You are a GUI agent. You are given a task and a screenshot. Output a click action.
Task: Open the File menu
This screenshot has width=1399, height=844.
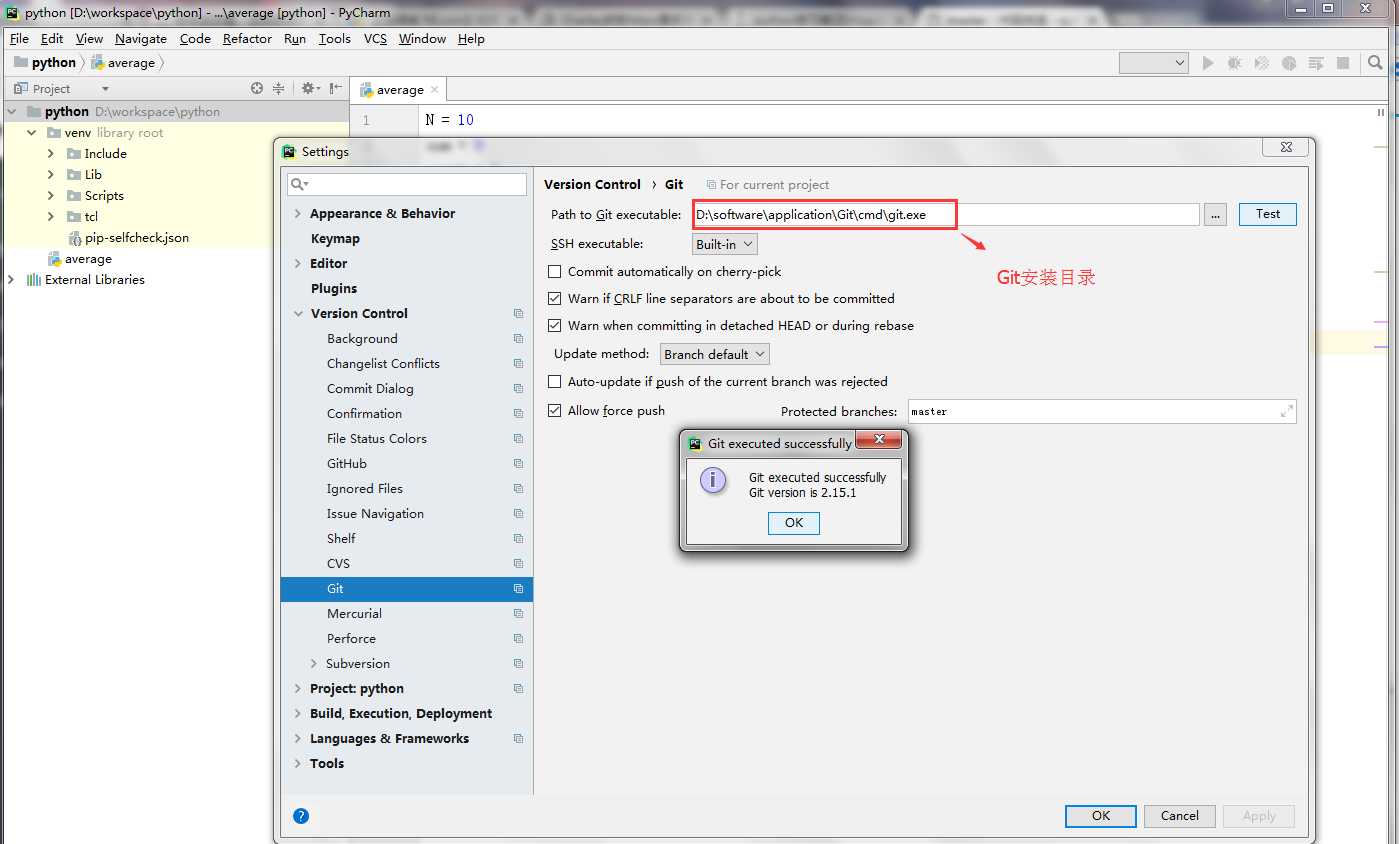19,39
